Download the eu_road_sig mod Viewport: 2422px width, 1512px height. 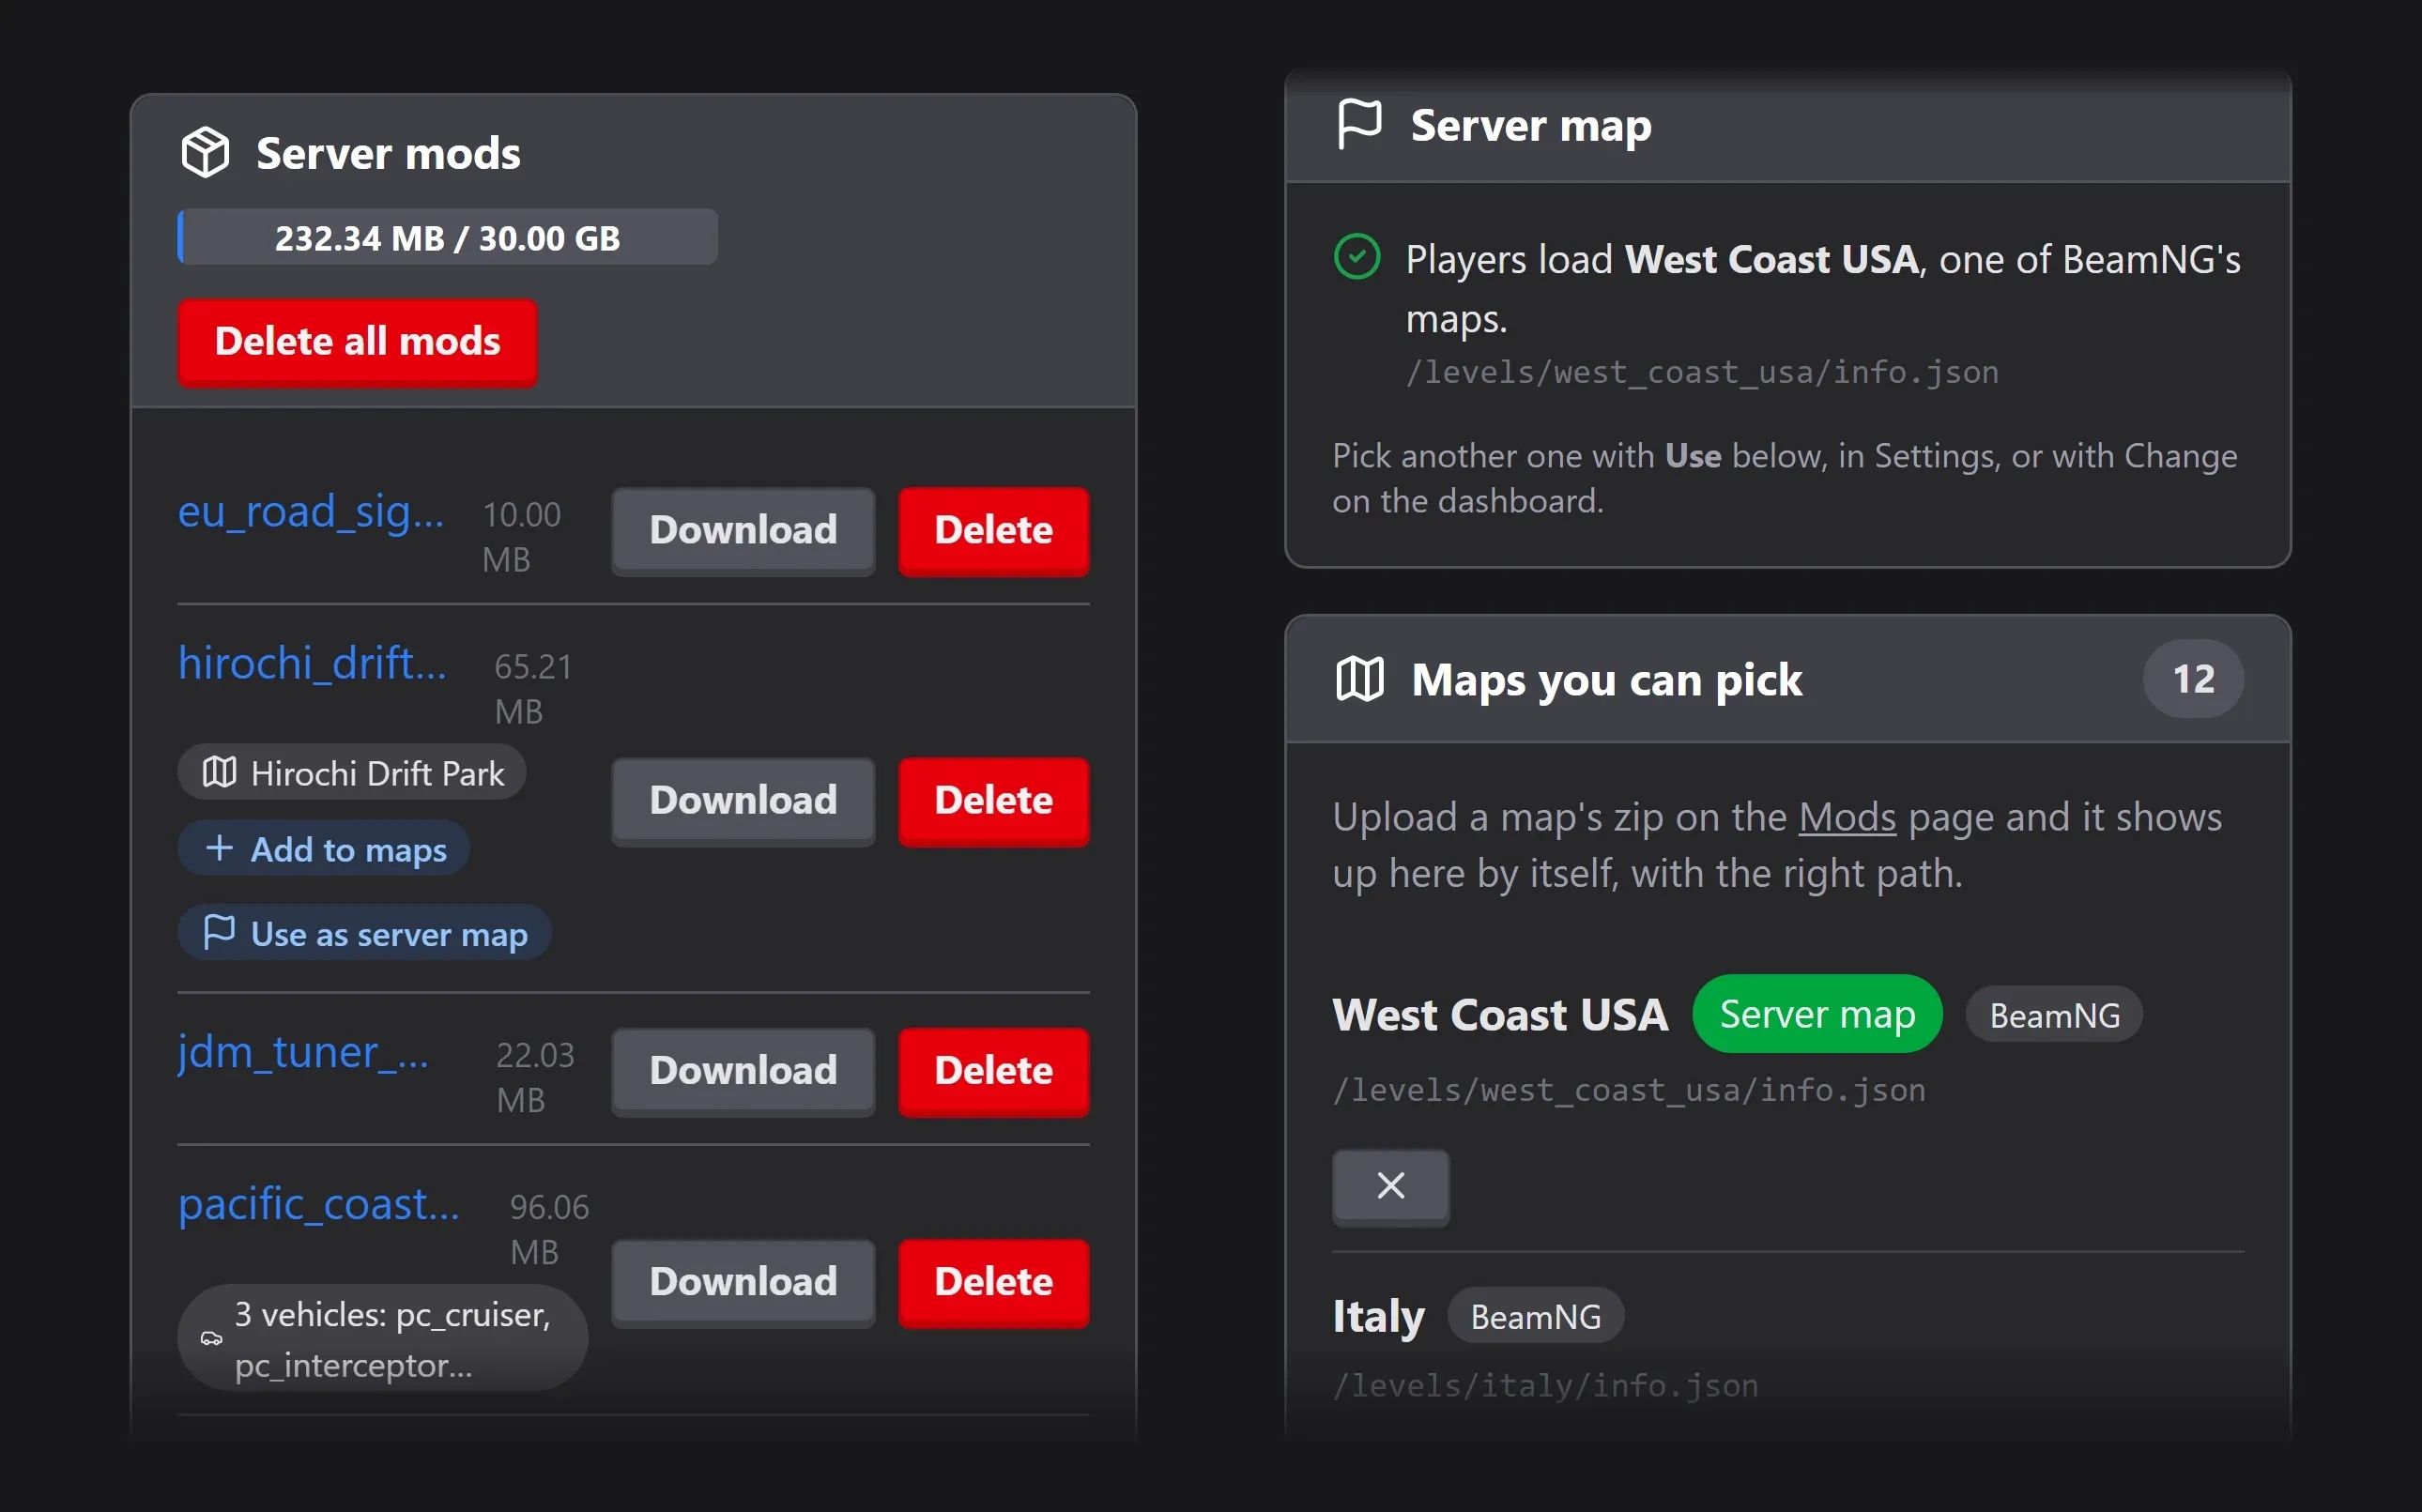click(x=743, y=530)
